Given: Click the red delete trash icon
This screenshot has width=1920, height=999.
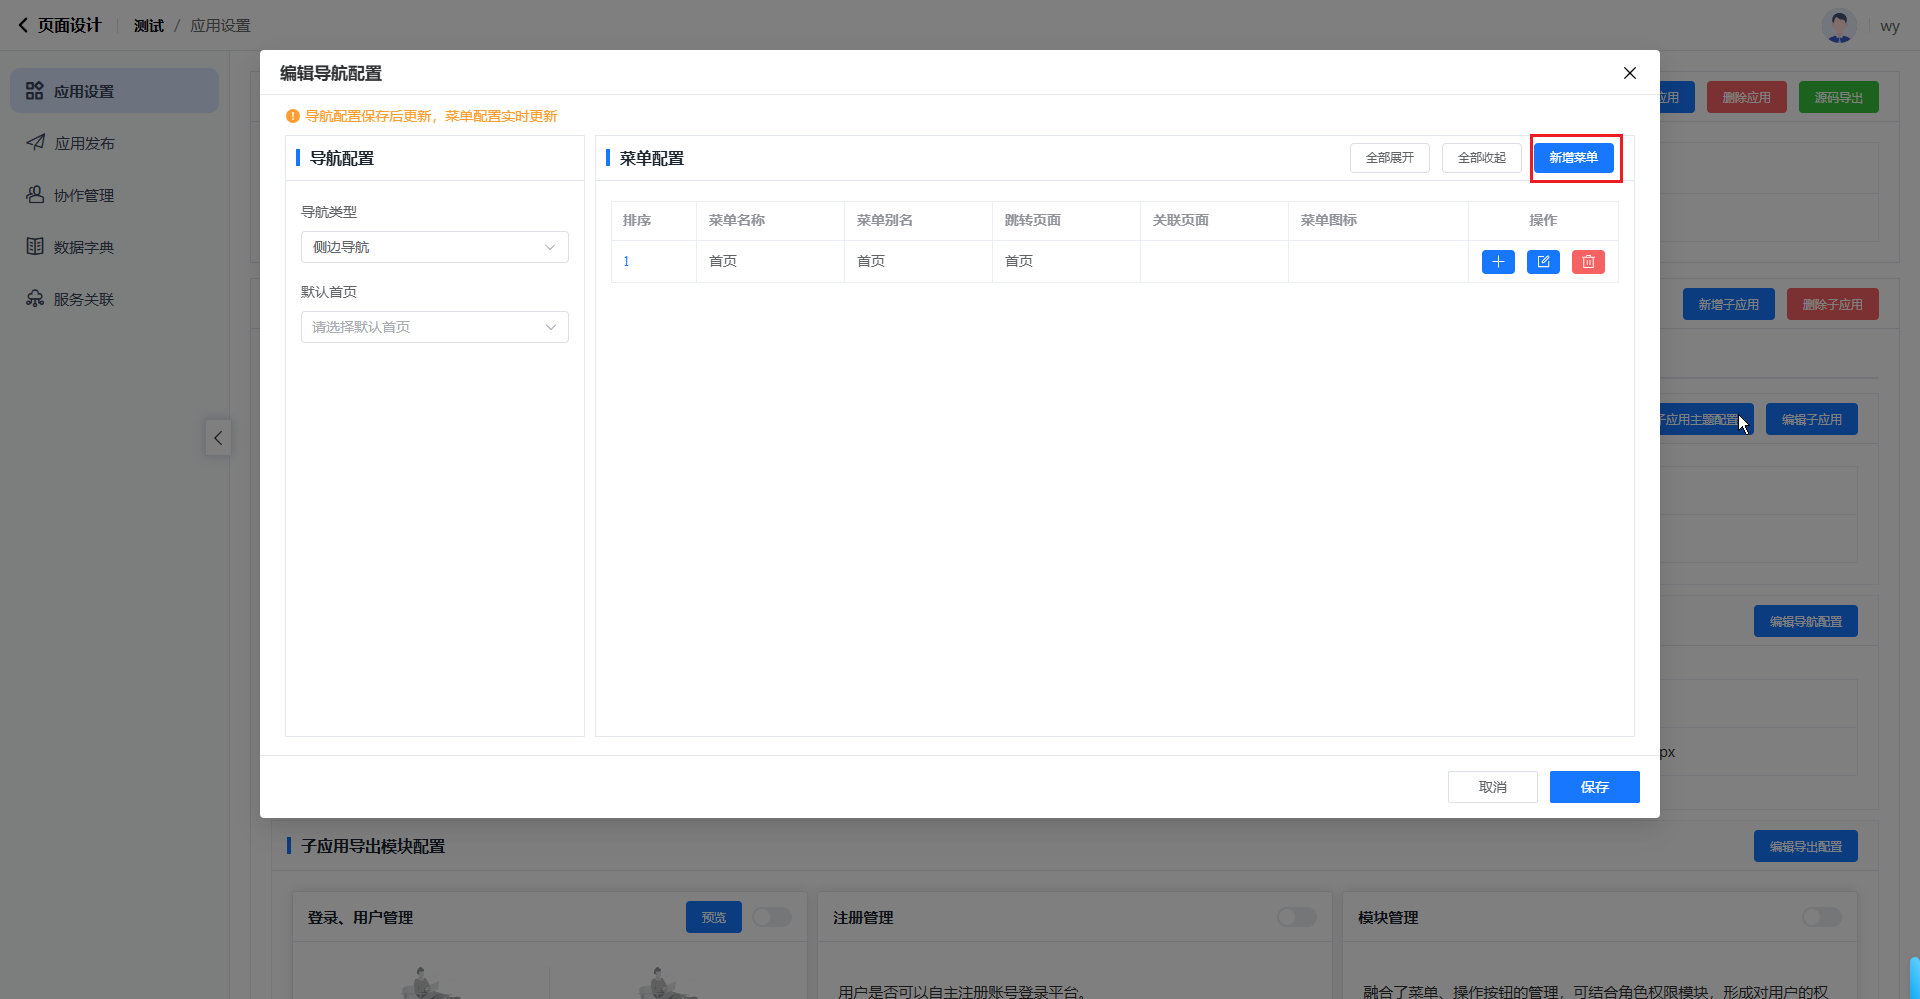Looking at the screenshot, I should pos(1588,262).
